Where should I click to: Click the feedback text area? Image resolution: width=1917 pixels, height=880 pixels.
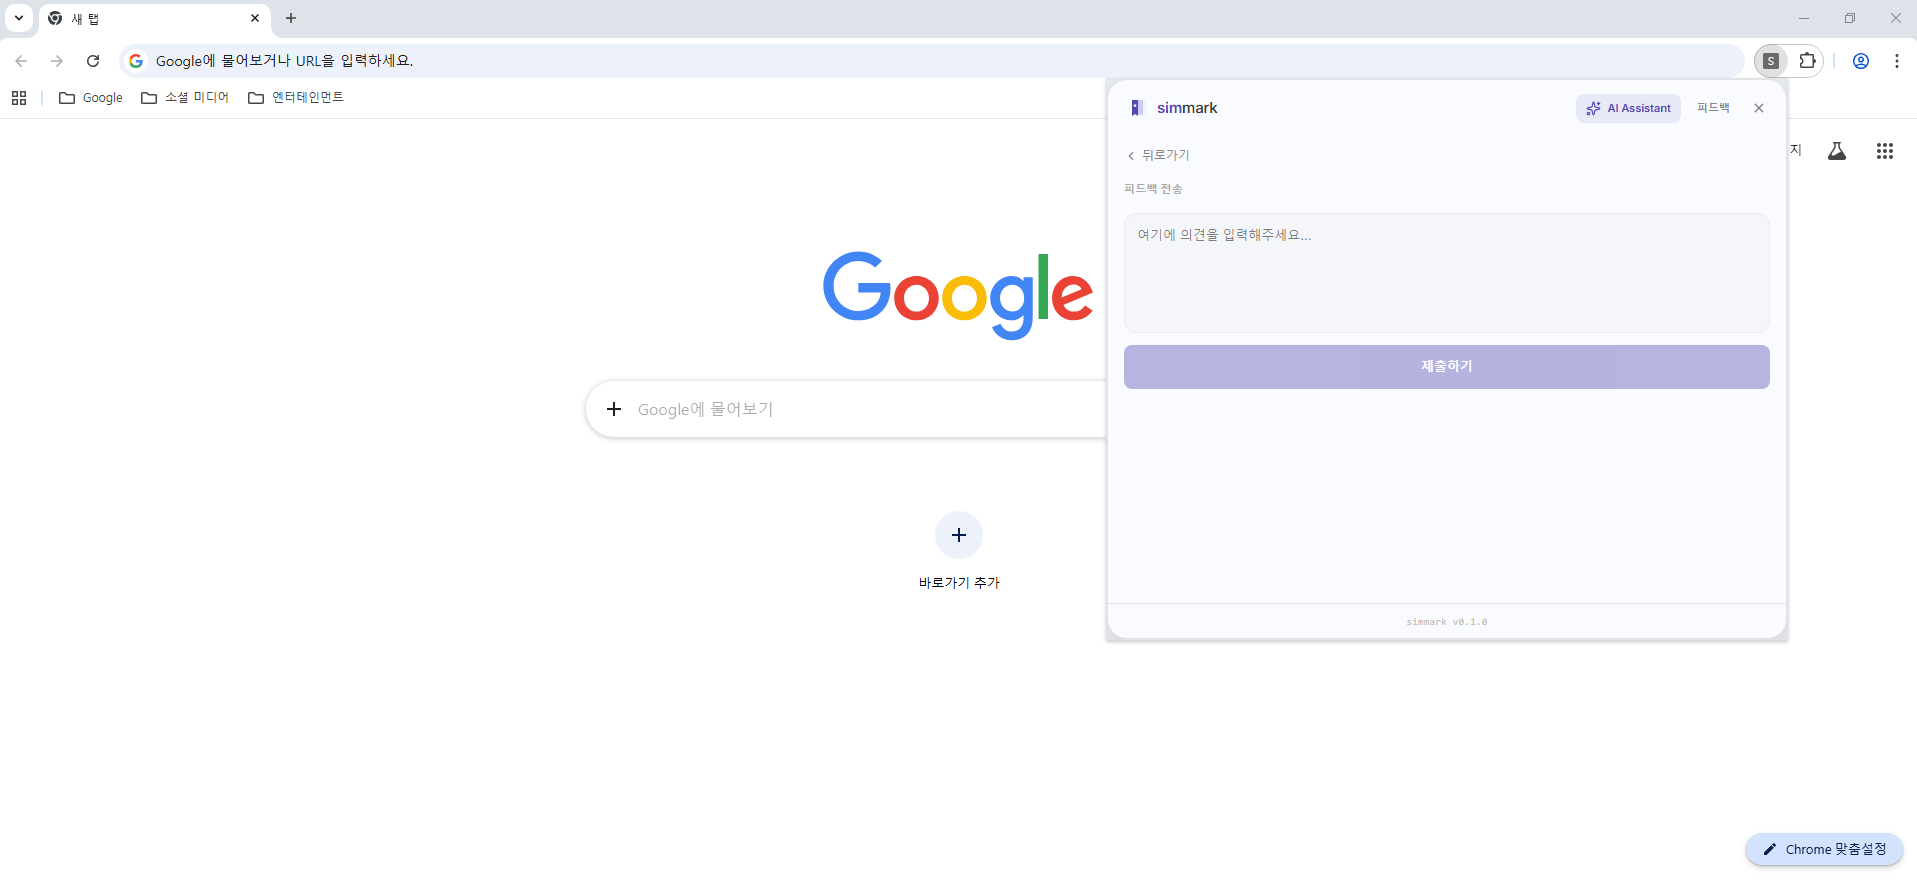pyautogui.click(x=1446, y=273)
